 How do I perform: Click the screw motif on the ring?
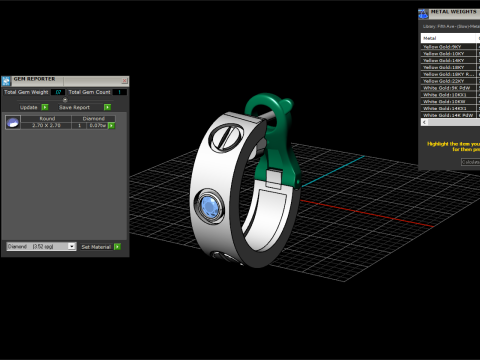[226, 137]
